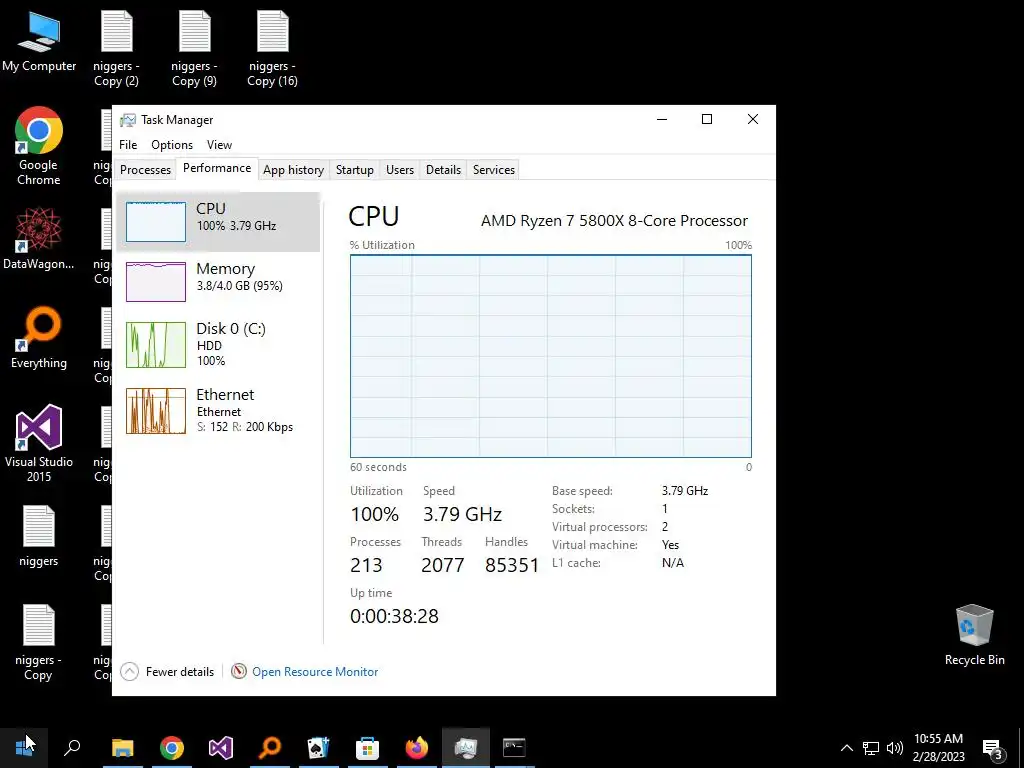The width and height of the screenshot is (1024, 768).
Task: Close the Task Manager window
Action: [x=752, y=120]
